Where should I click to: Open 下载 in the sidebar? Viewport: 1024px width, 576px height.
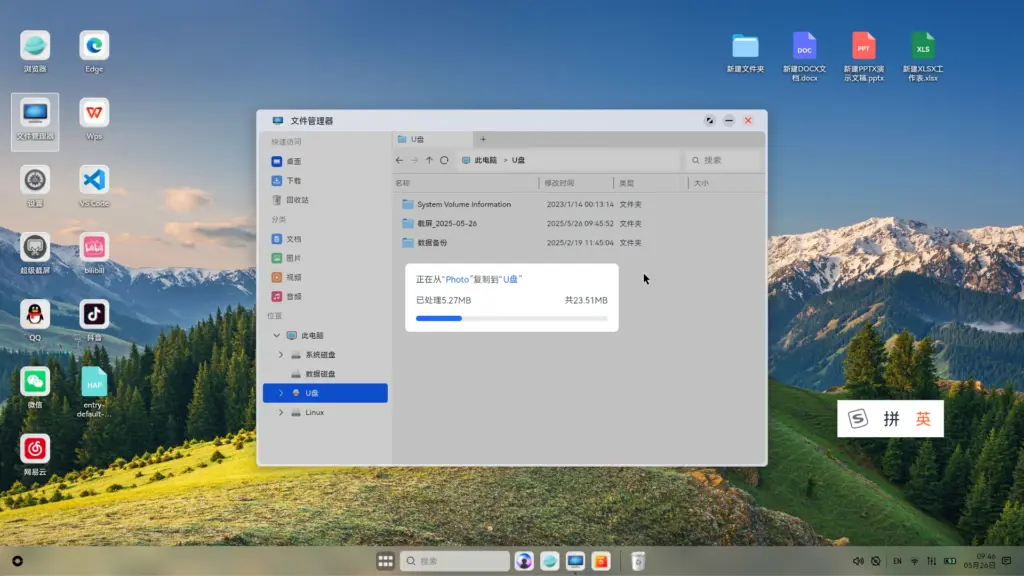pos(293,181)
